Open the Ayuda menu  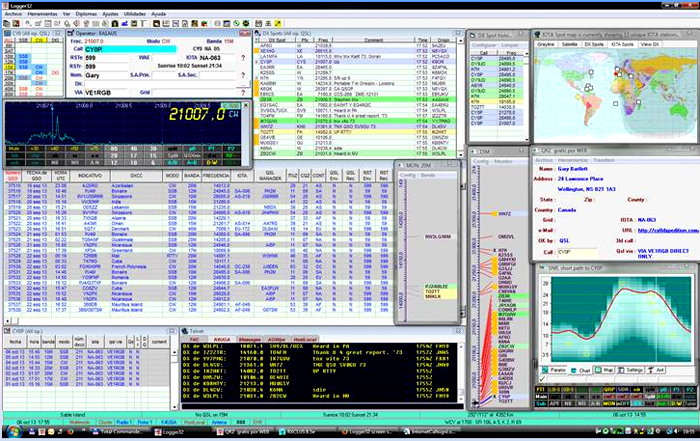[158, 14]
